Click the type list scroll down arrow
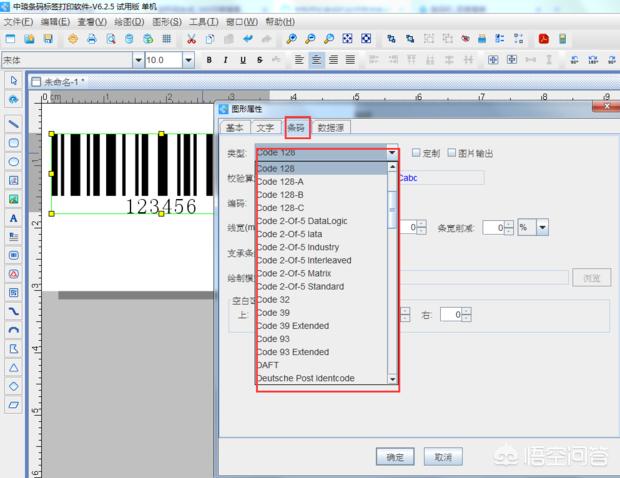620x478 pixels. tap(392, 379)
